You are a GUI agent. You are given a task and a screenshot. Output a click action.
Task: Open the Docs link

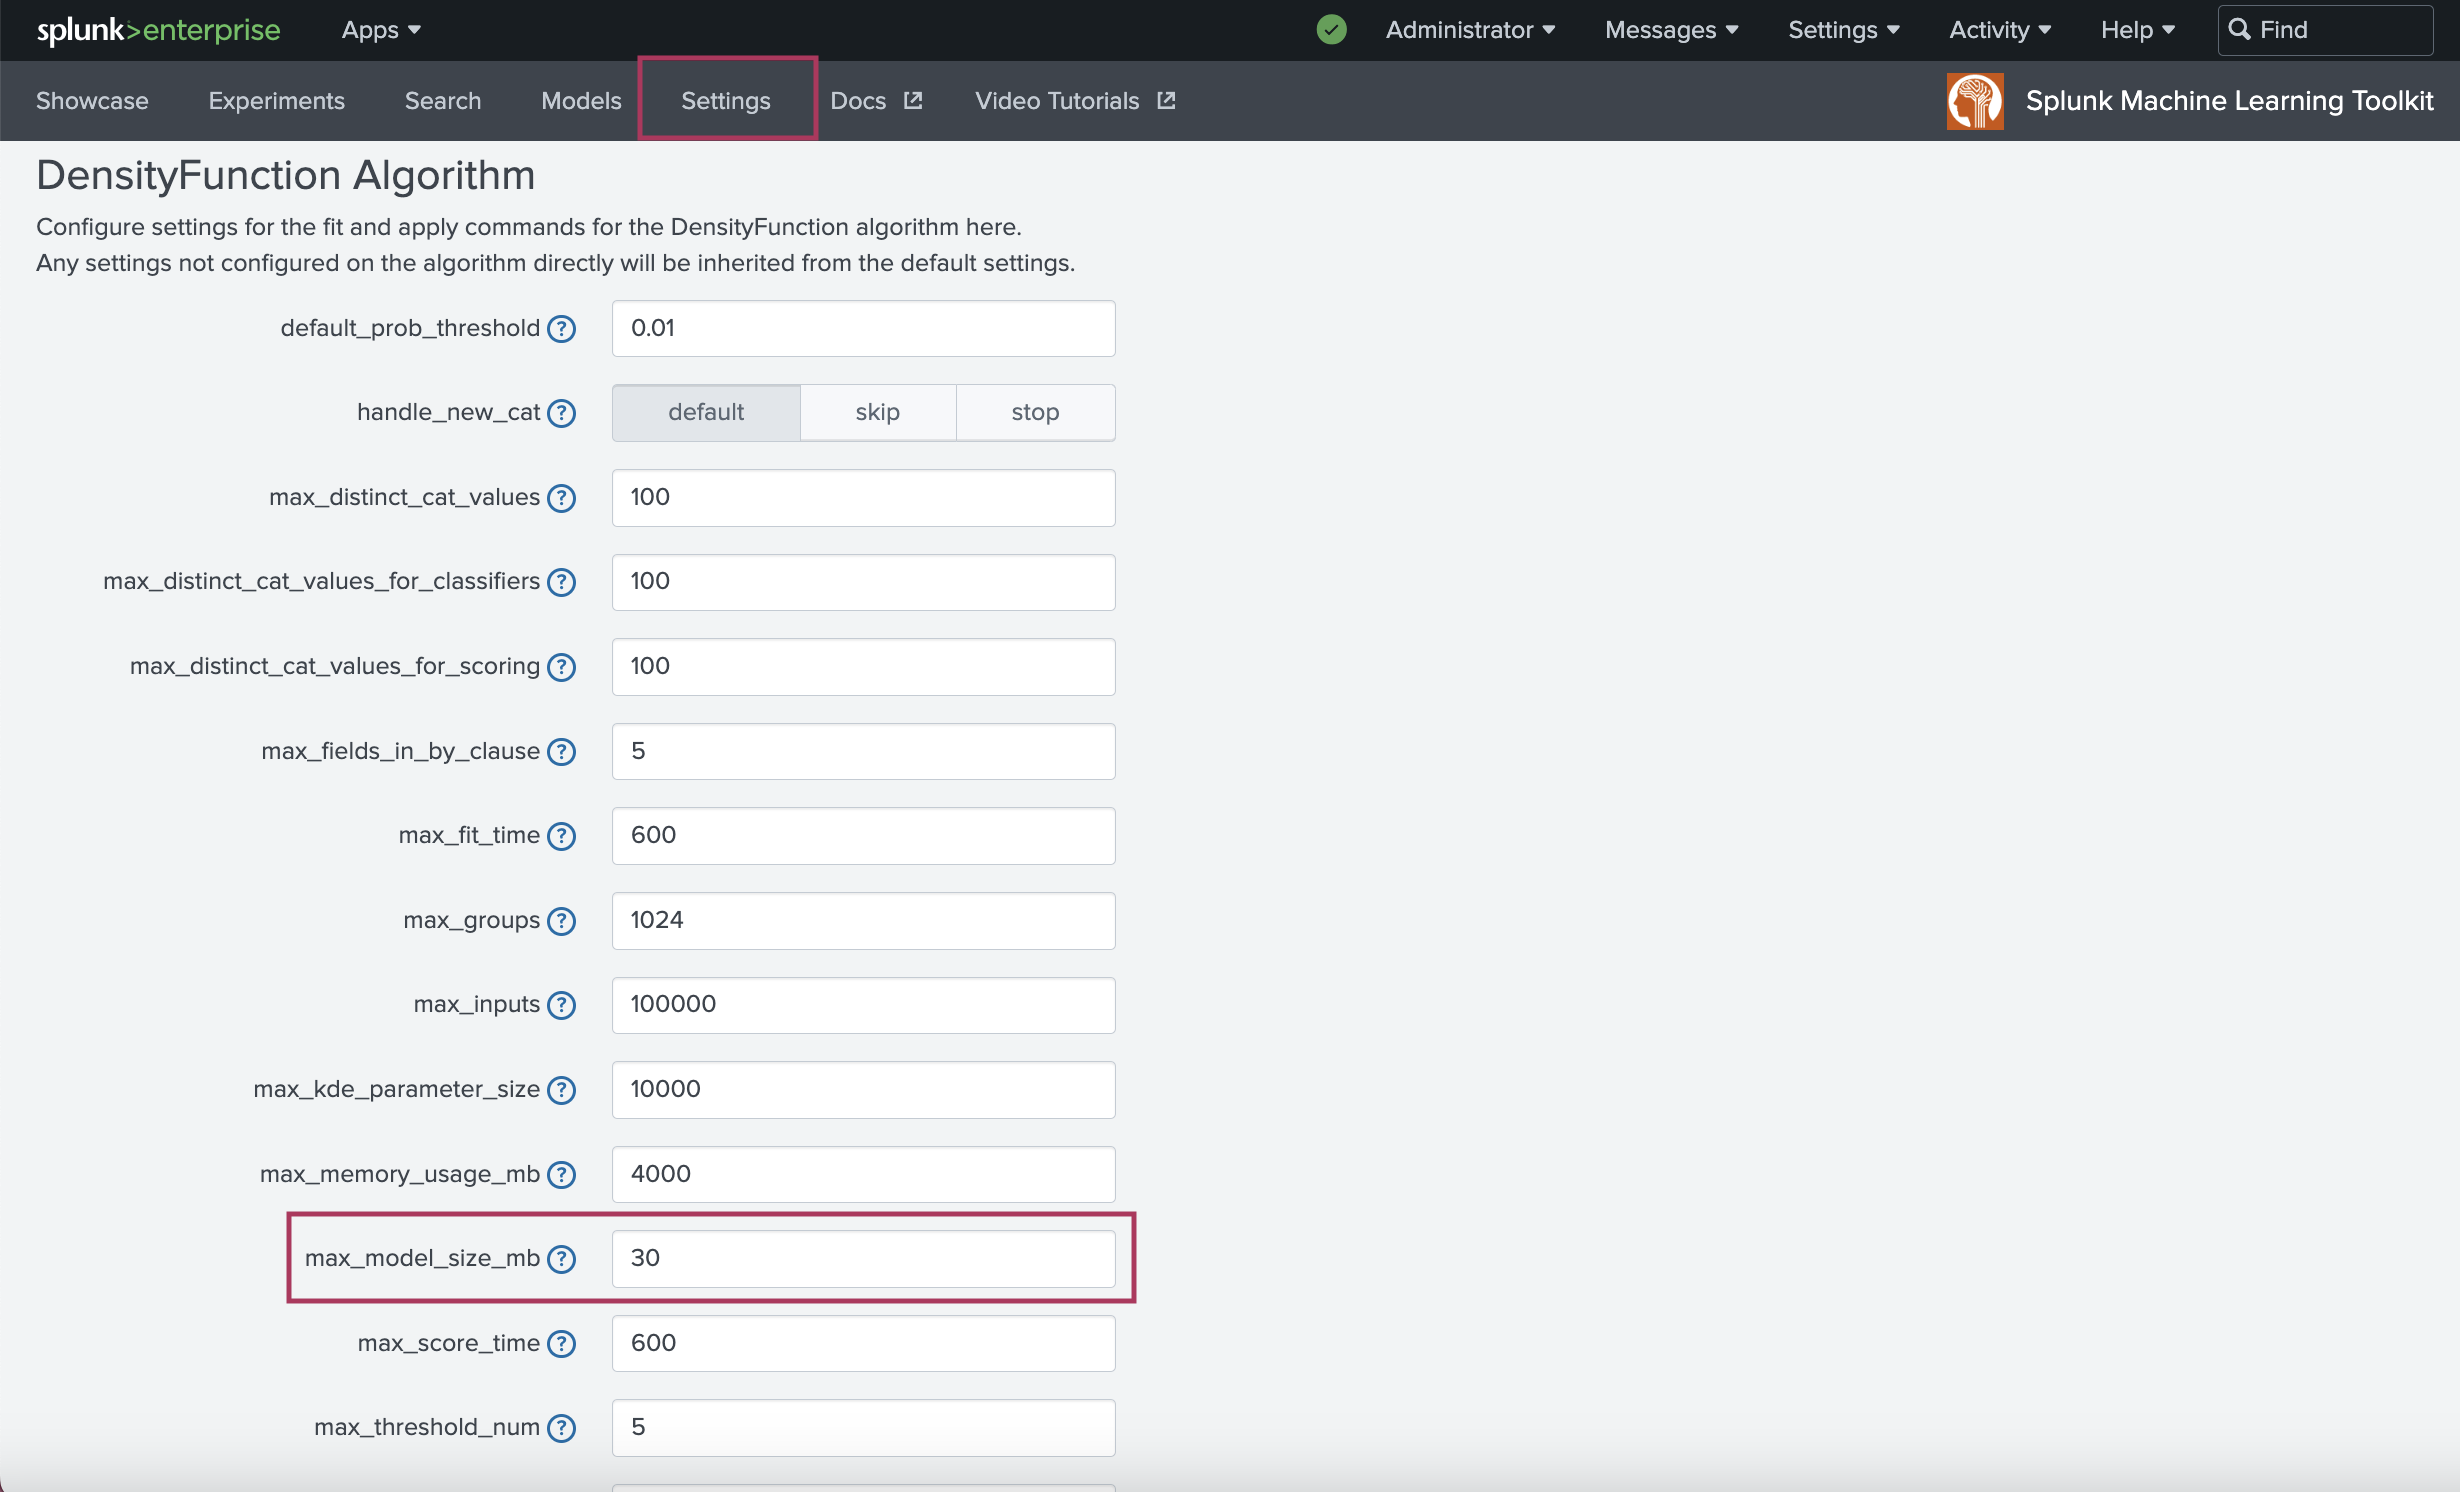click(858, 100)
